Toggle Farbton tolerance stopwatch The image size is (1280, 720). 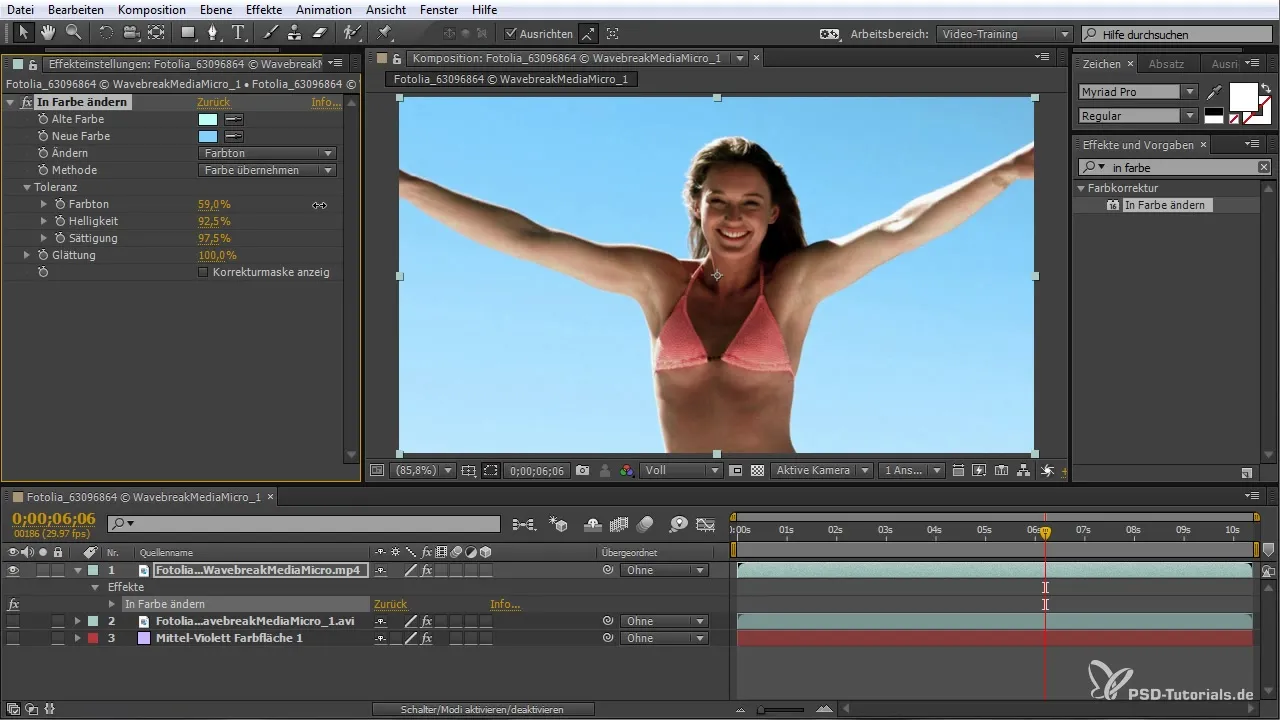point(60,204)
